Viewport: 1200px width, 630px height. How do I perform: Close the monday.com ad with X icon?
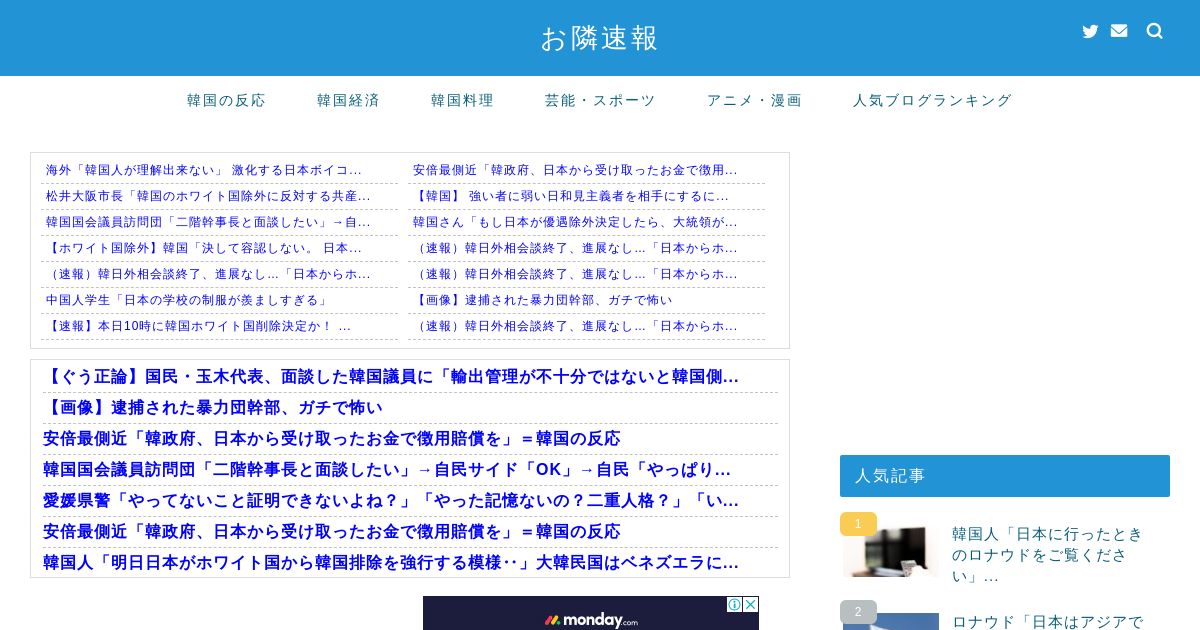(x=750, y=604)
